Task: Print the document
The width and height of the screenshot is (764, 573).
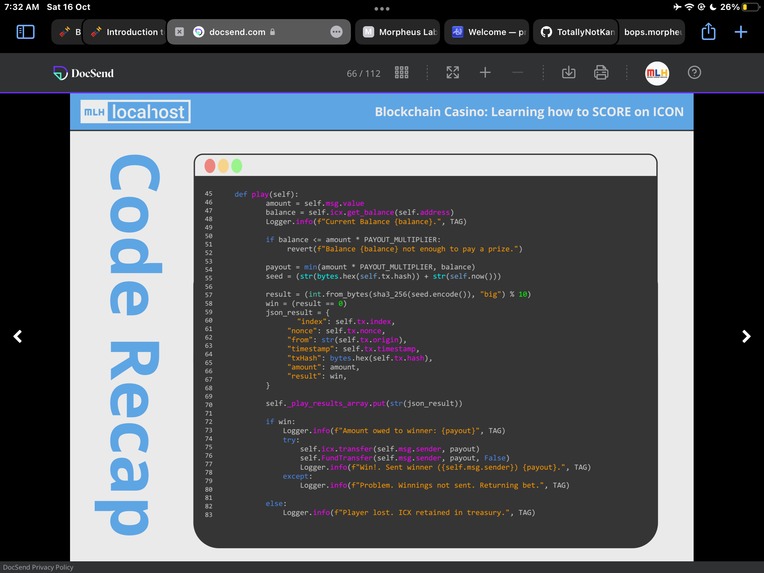Action: 601,73
